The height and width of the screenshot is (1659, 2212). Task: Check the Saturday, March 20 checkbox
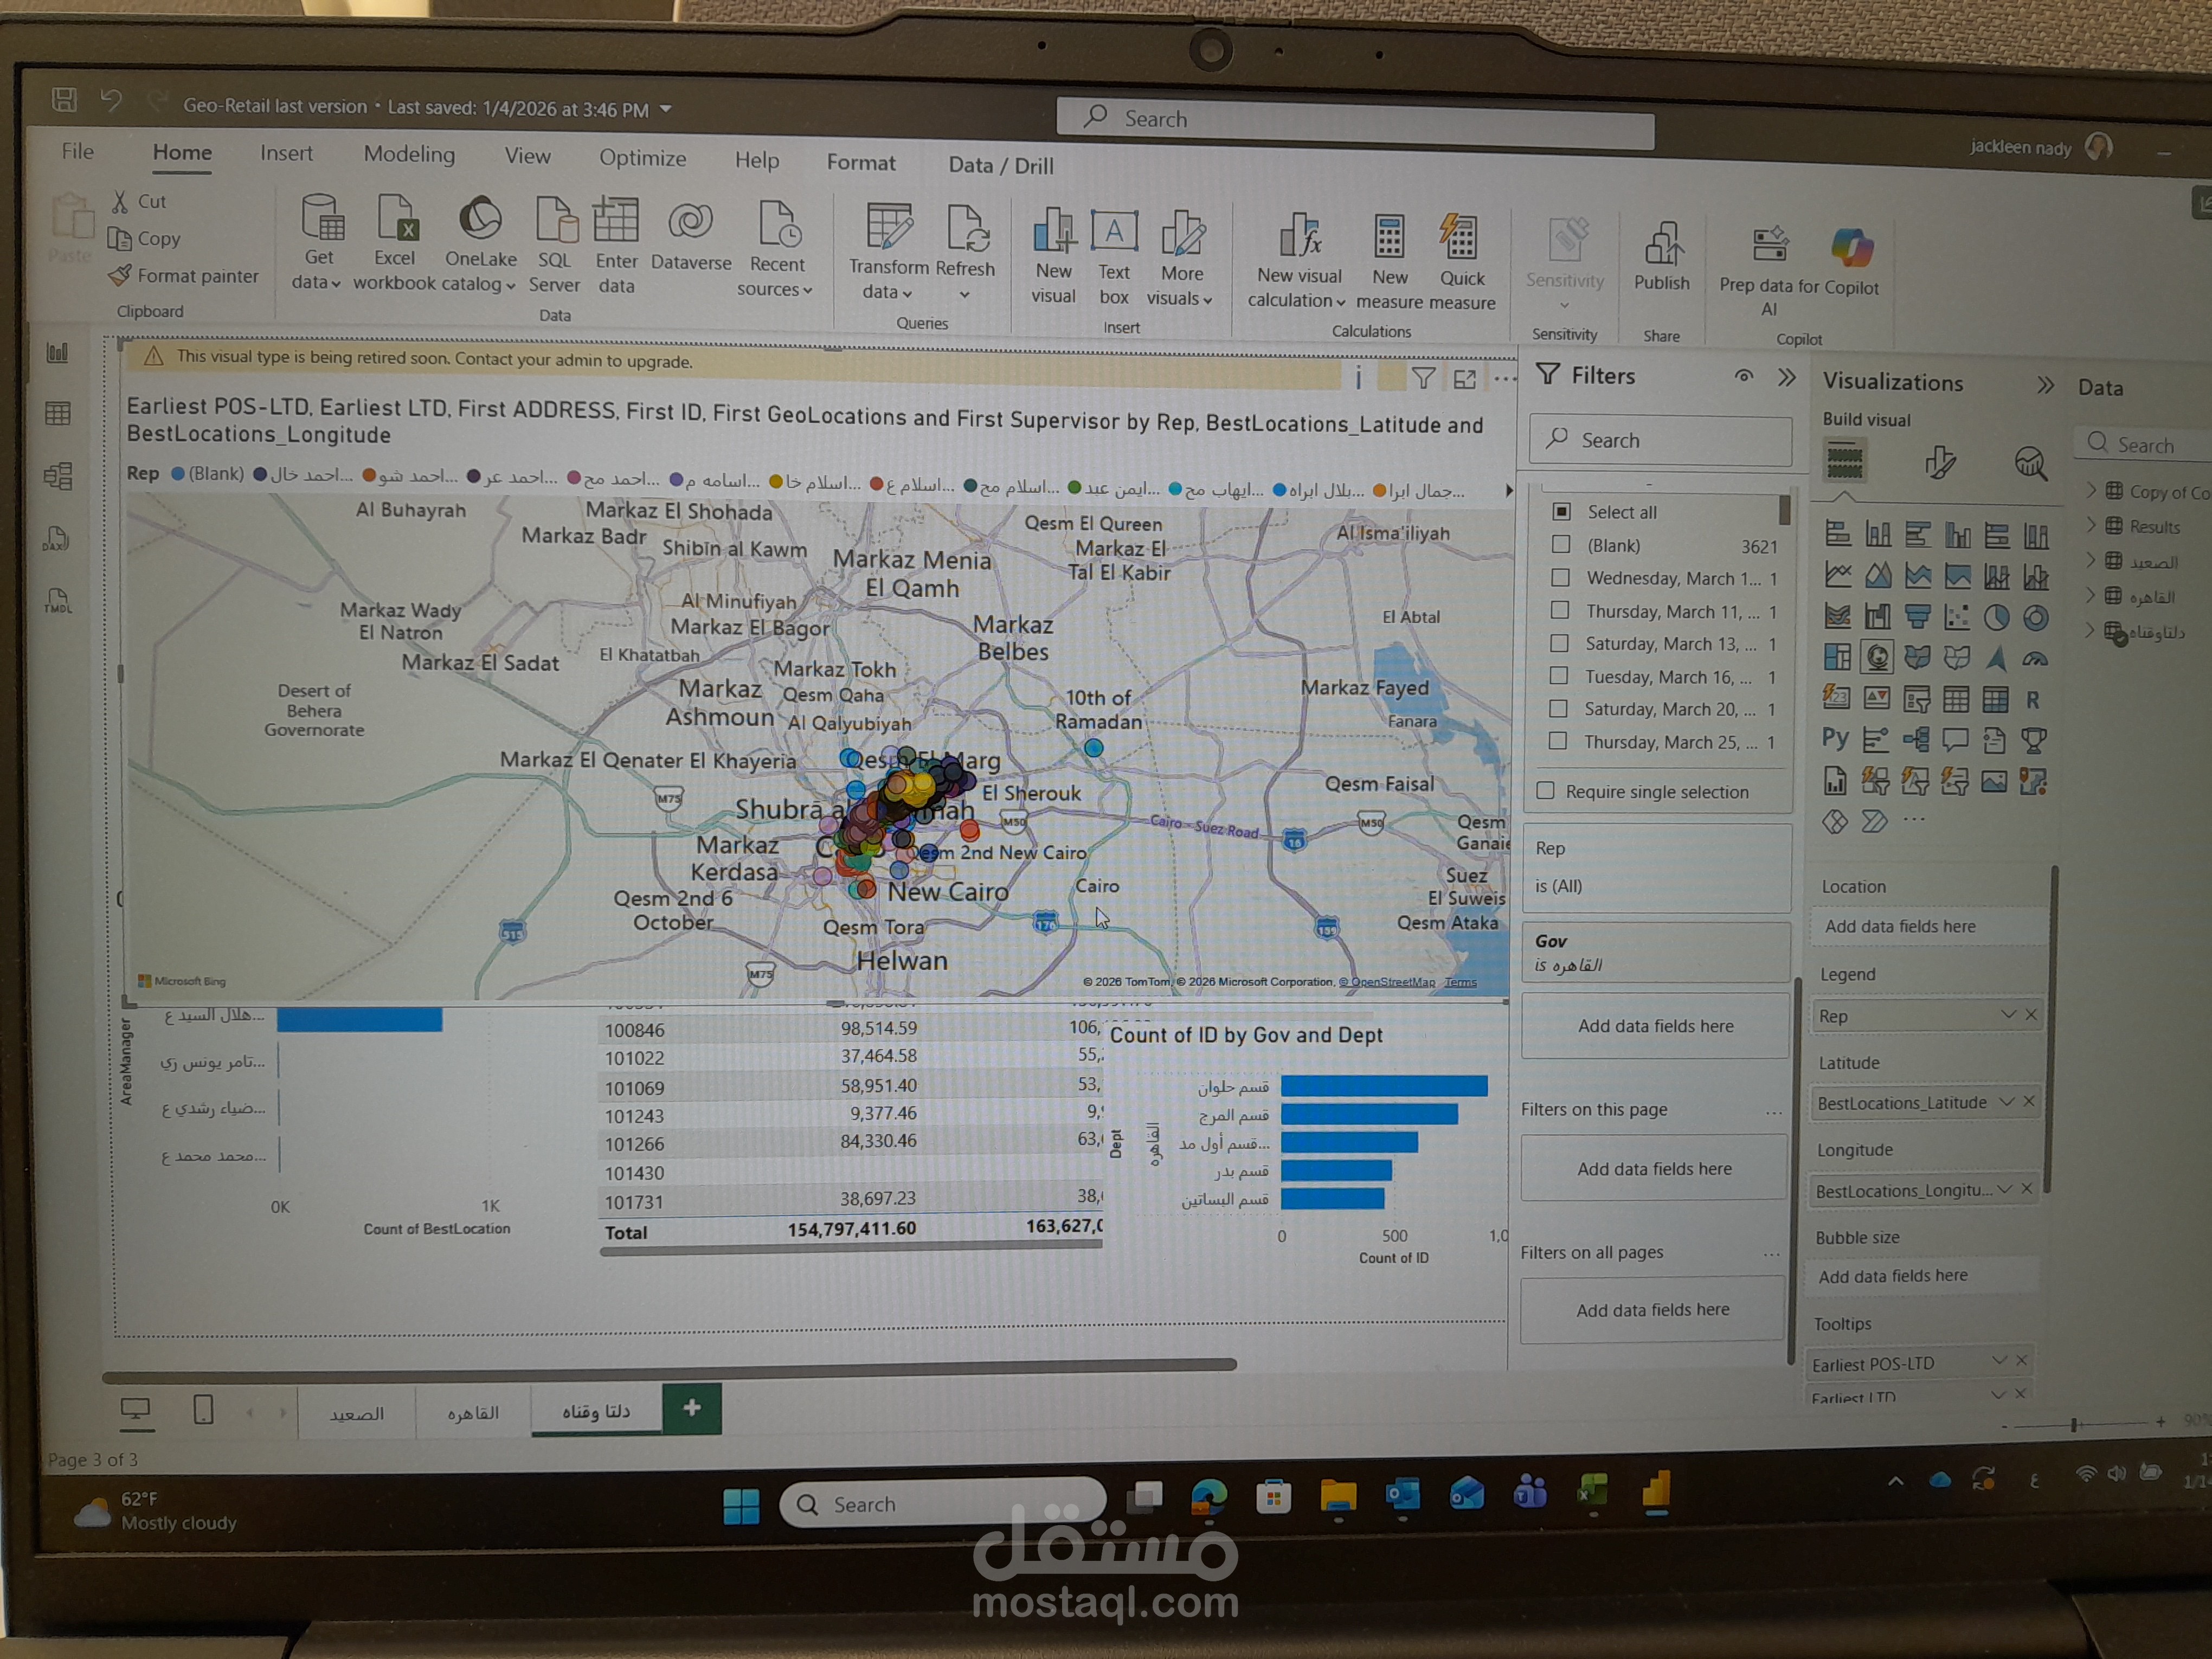(x=1558, y=708)
